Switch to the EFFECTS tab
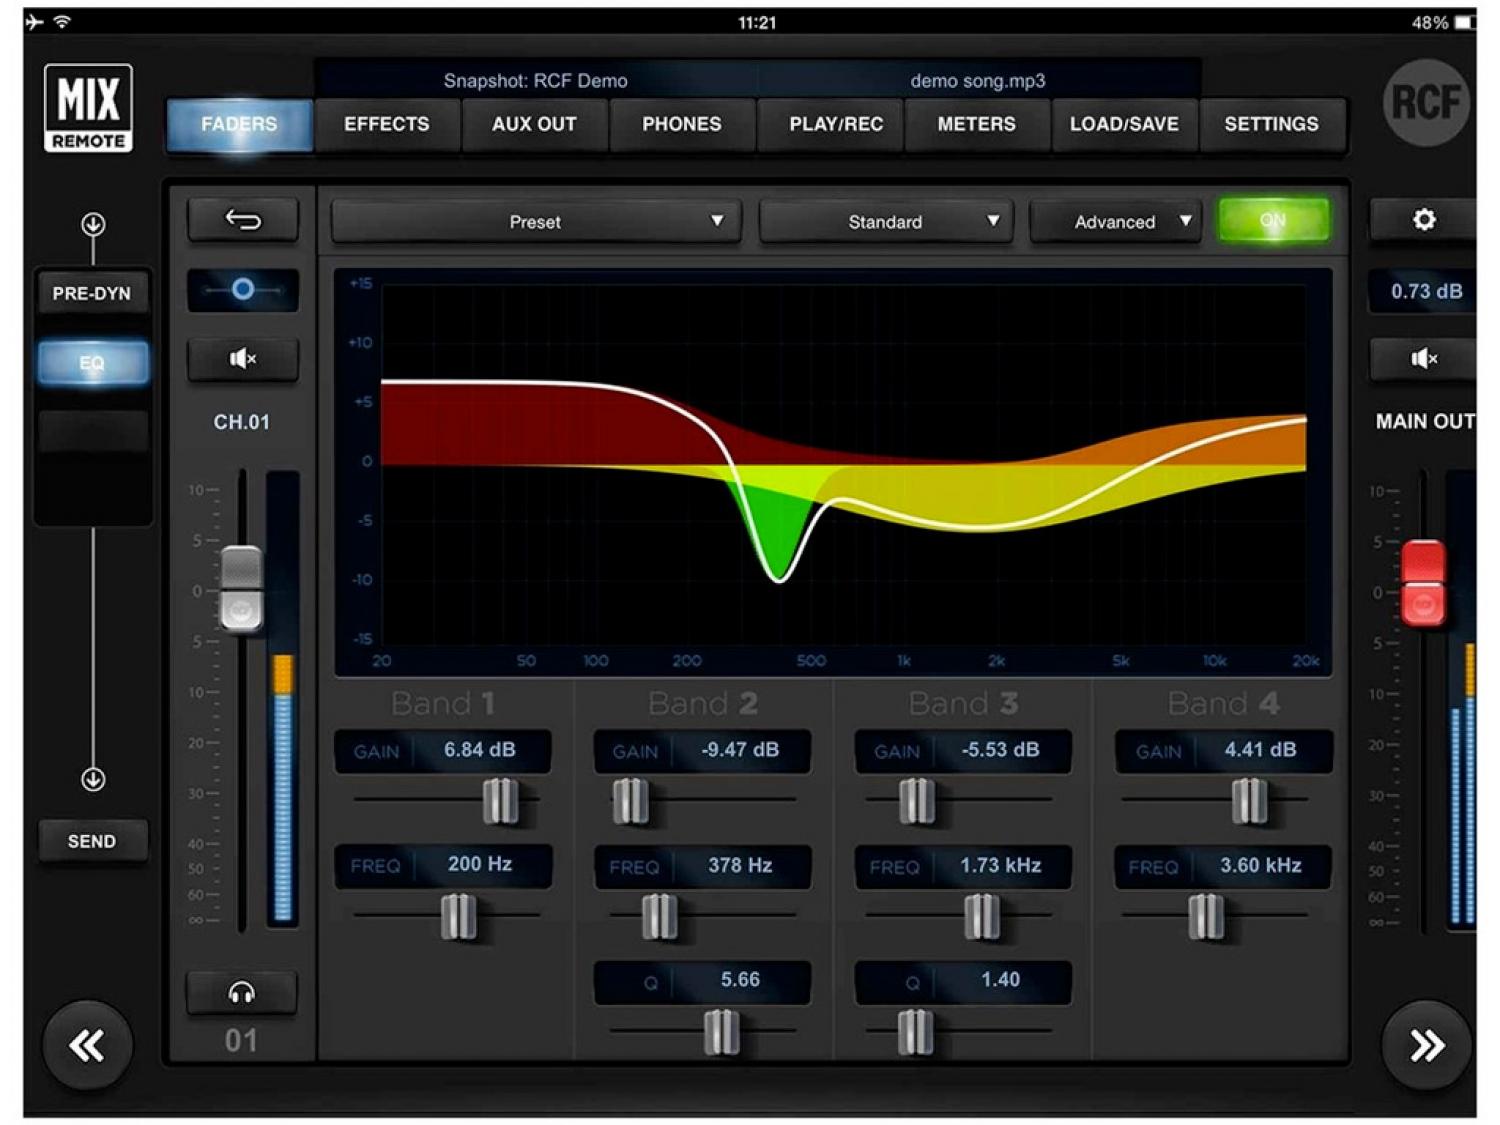Screen dimensions: 1500x1125 point(386,124)
